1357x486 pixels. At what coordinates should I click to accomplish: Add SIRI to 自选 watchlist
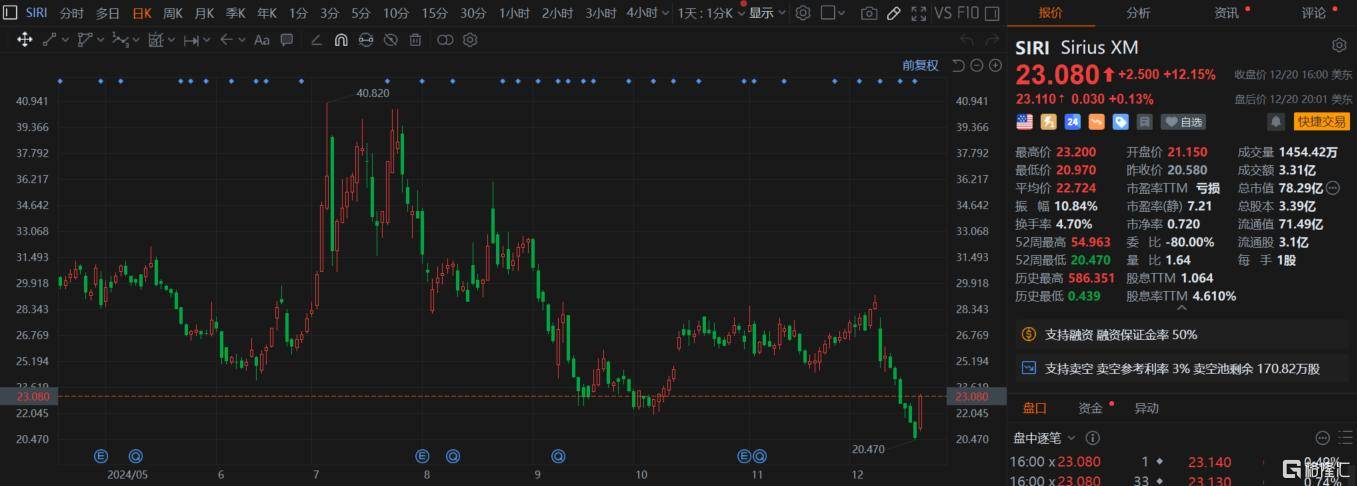1183,122
